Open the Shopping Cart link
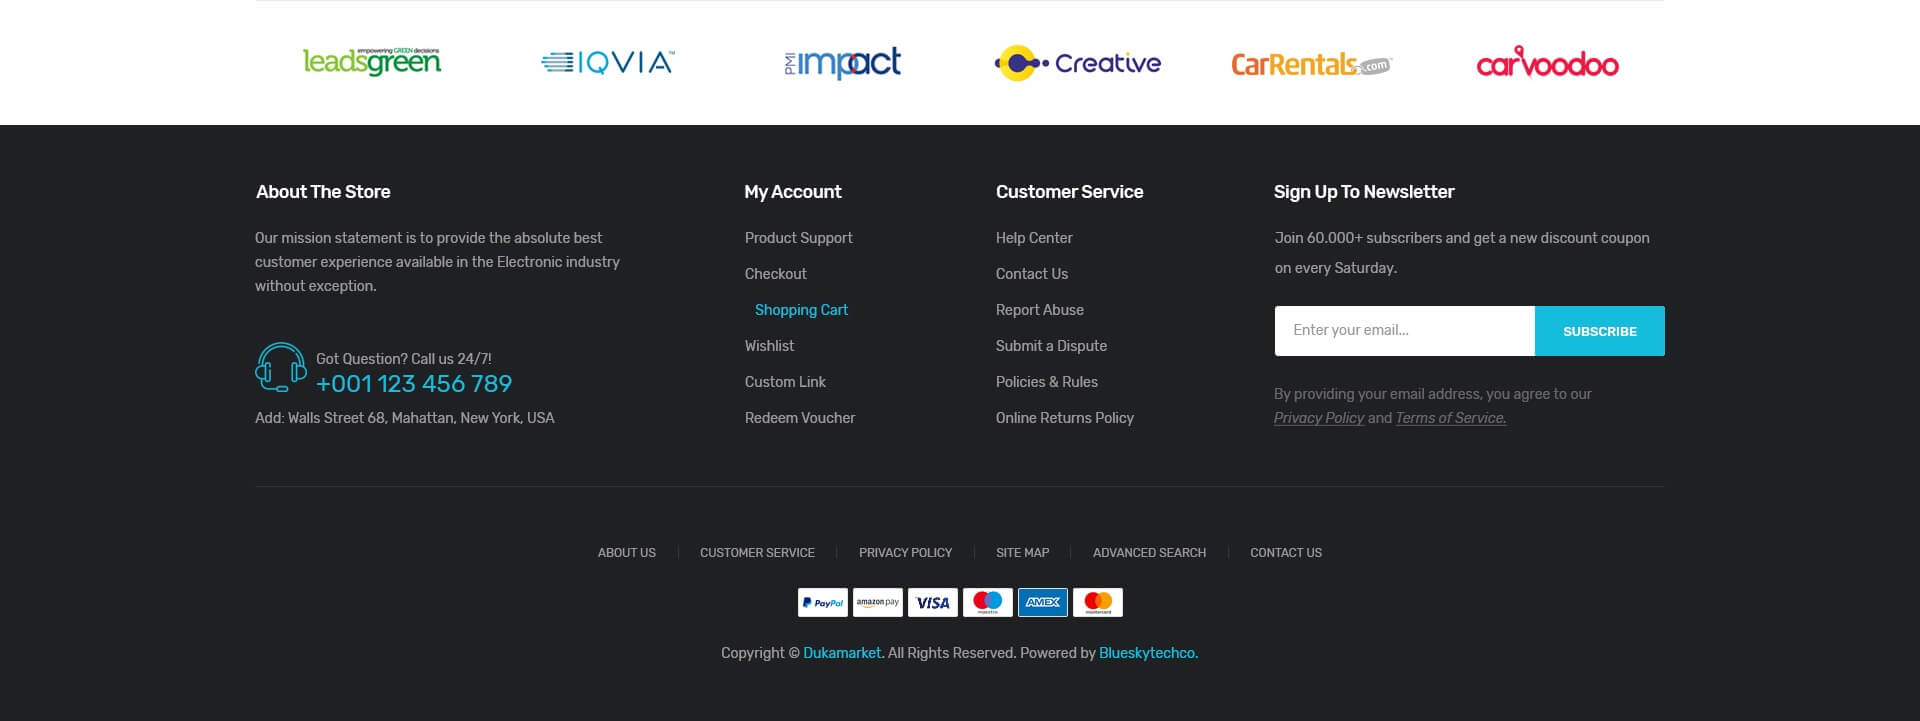Screen dimensions: 1920x721 pos(801,310)
